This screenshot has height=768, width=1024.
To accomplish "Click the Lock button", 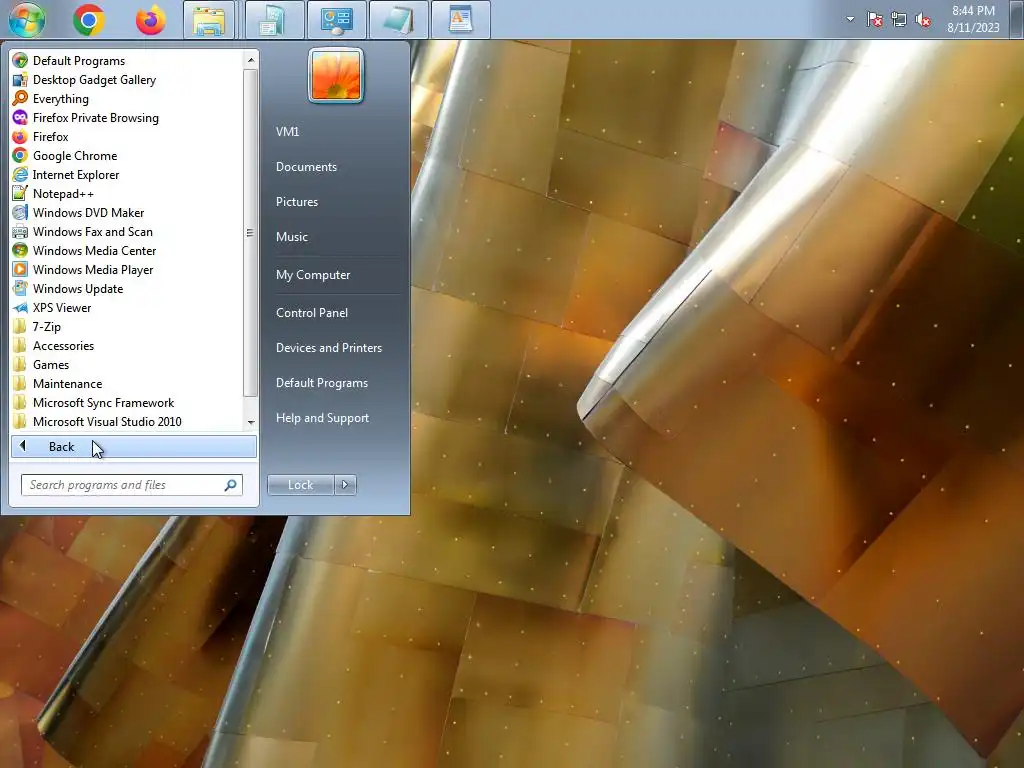I will point(300,485).
